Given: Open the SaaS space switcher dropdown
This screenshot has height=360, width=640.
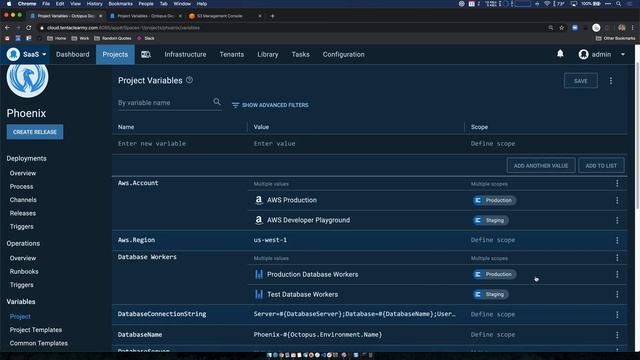Looking at the screenshot, I should (x=27, y=54).
